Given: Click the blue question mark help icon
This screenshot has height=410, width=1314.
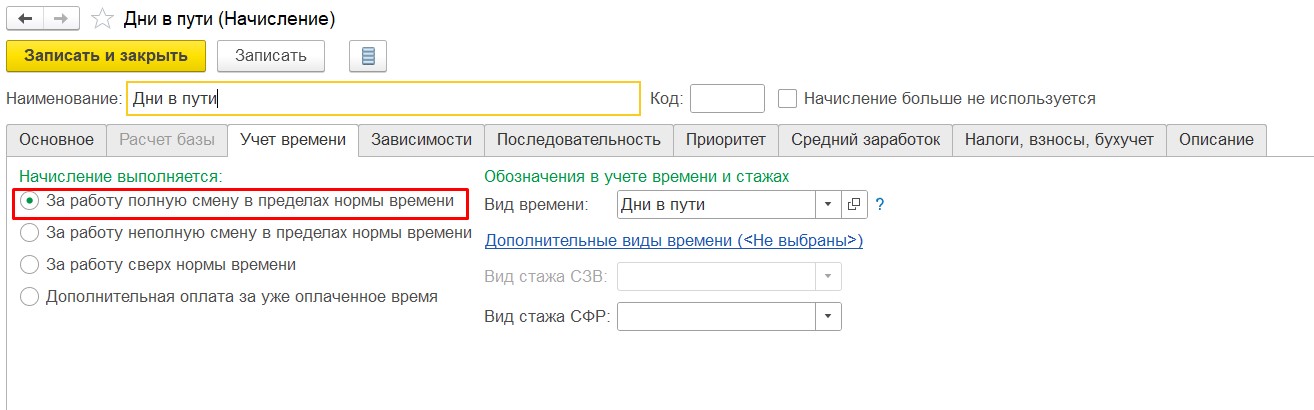Looking at the screenshot, I should [x=880, y=204].
